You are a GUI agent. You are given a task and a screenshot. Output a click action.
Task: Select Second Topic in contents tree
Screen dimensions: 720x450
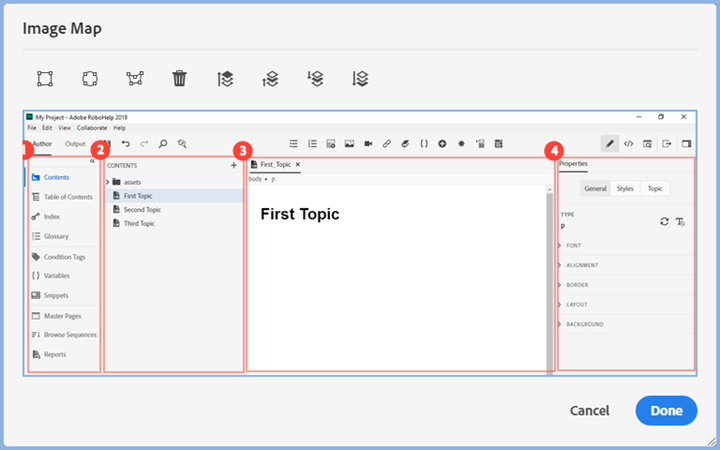point(142,210)
